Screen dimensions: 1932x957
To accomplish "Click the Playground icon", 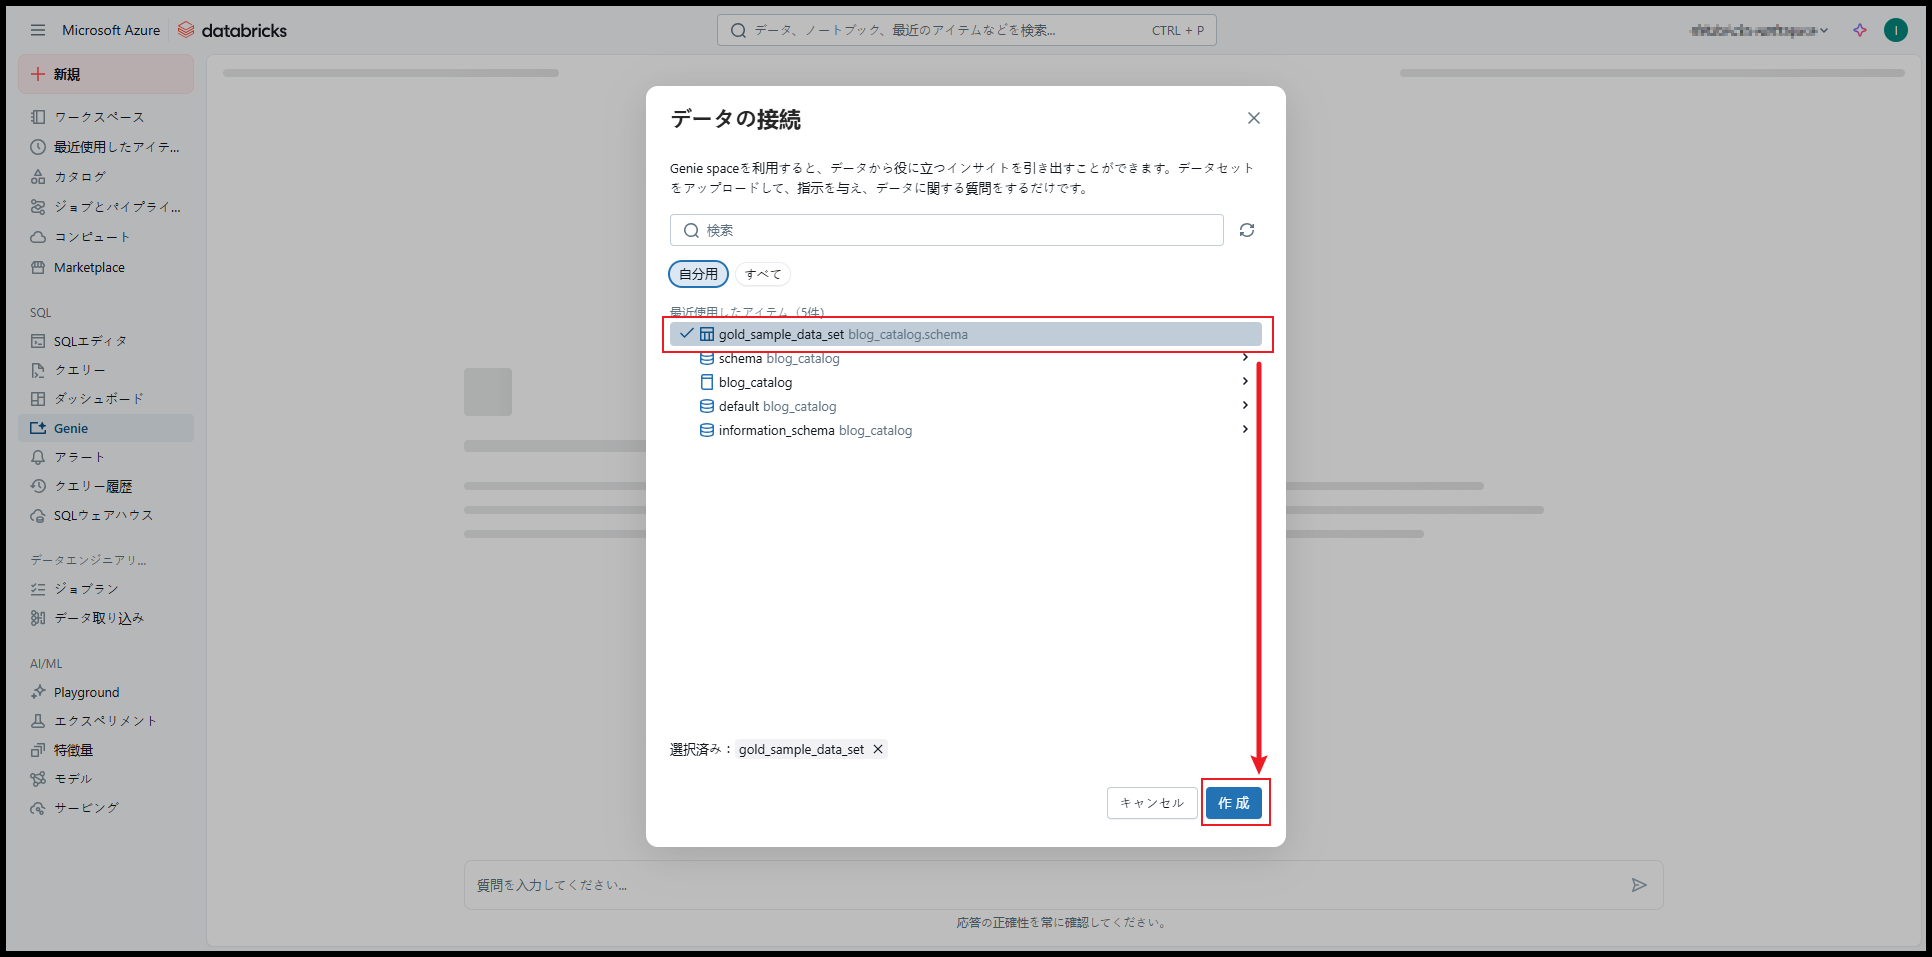I will tap(38, 692).
